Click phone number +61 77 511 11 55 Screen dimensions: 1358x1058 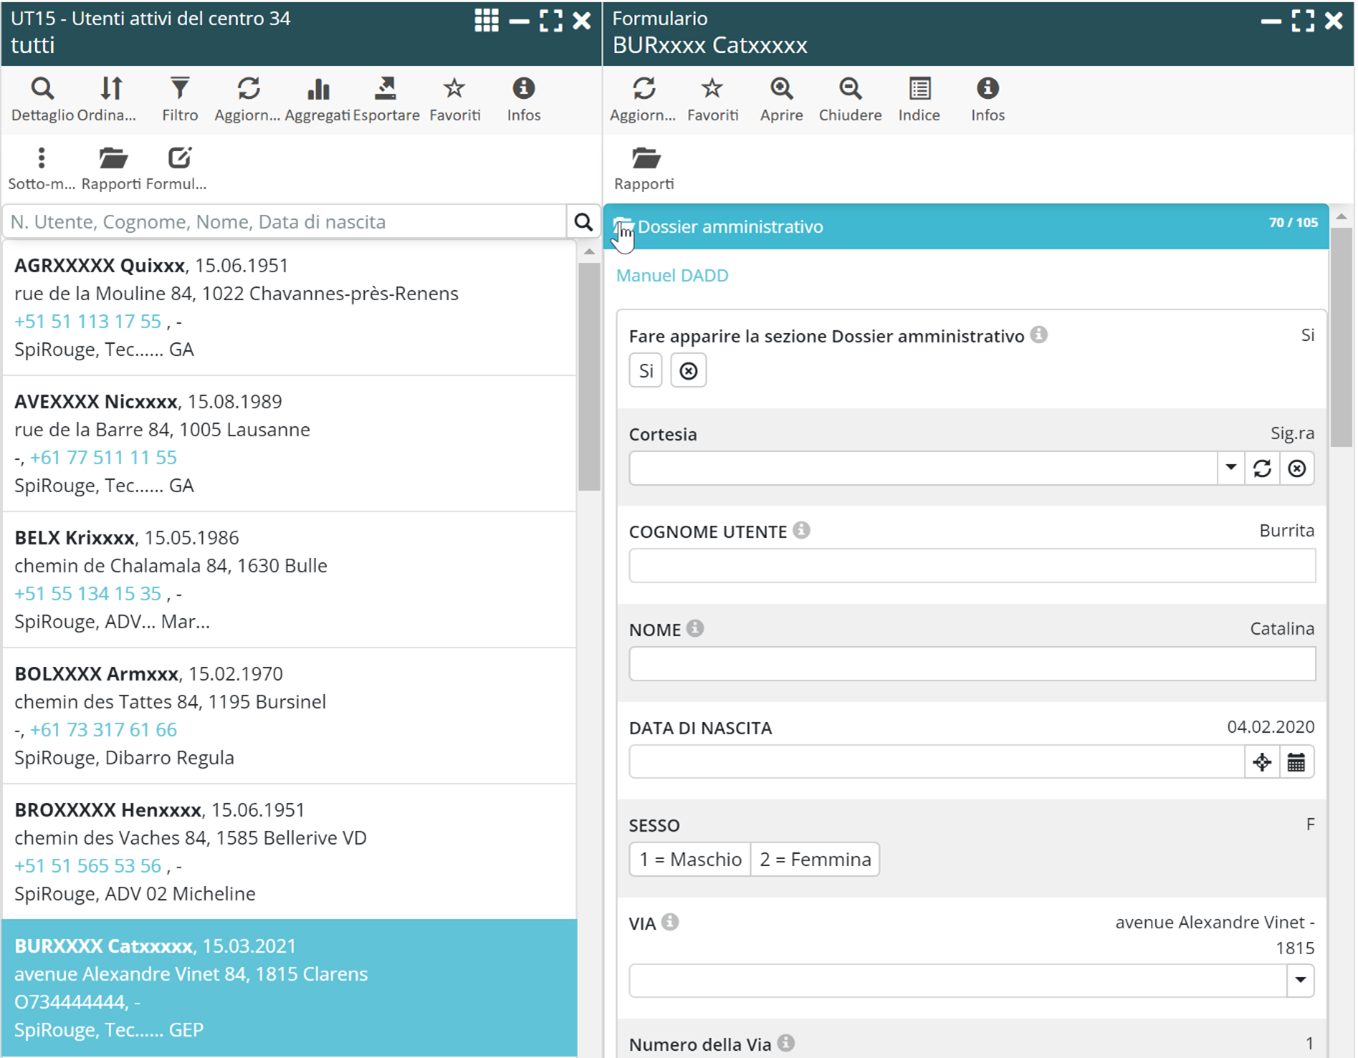(x=103, y=458)
